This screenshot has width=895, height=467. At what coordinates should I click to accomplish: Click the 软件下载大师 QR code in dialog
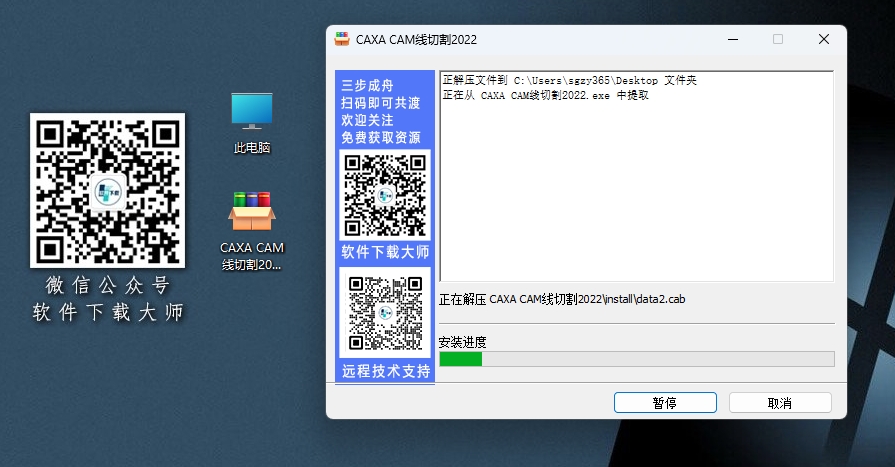tap(385, 195)
